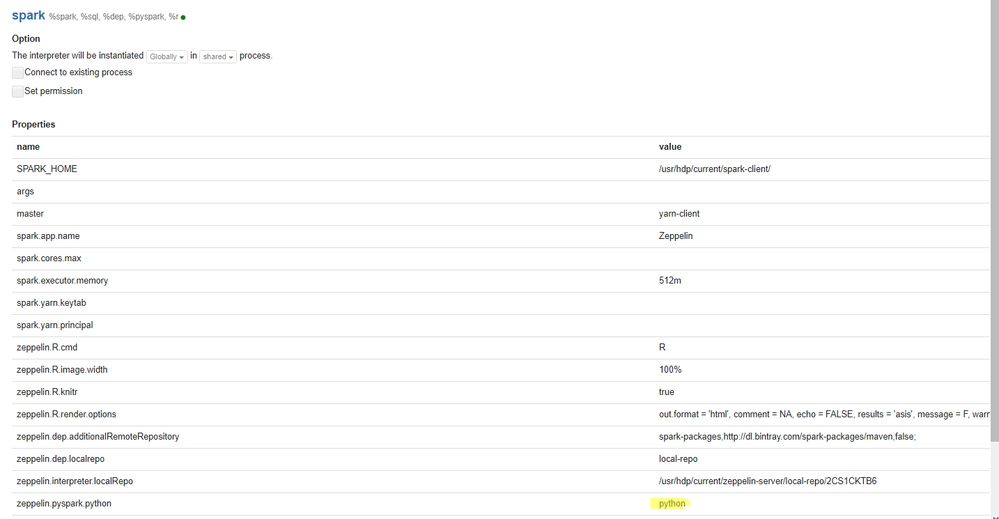999x519 pixels.
Task: Select the 'zeppelin.R.knitr' property
Action: (47, 392)
